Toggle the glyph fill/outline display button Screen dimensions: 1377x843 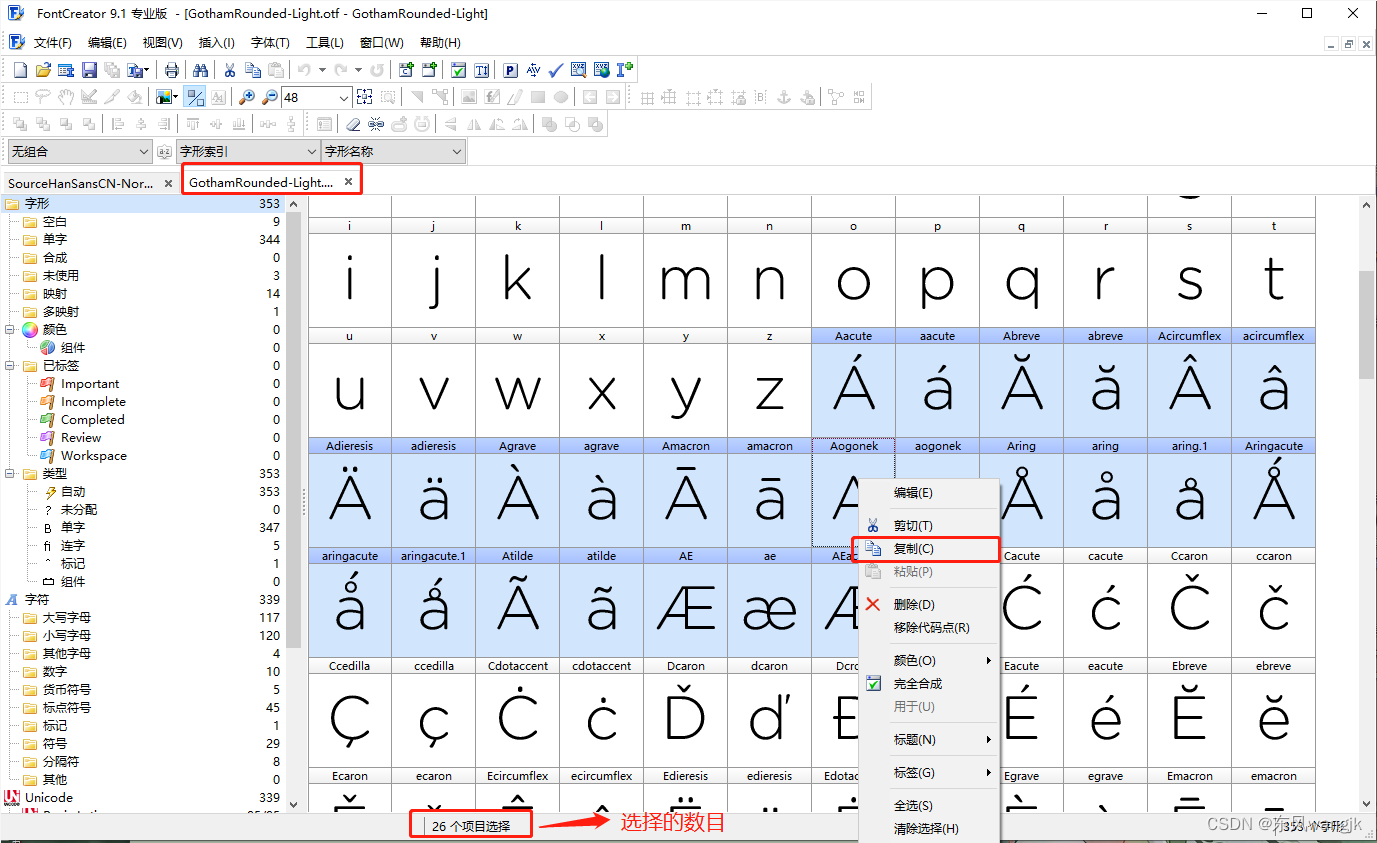pyautogui.click(x=195, y=96)
